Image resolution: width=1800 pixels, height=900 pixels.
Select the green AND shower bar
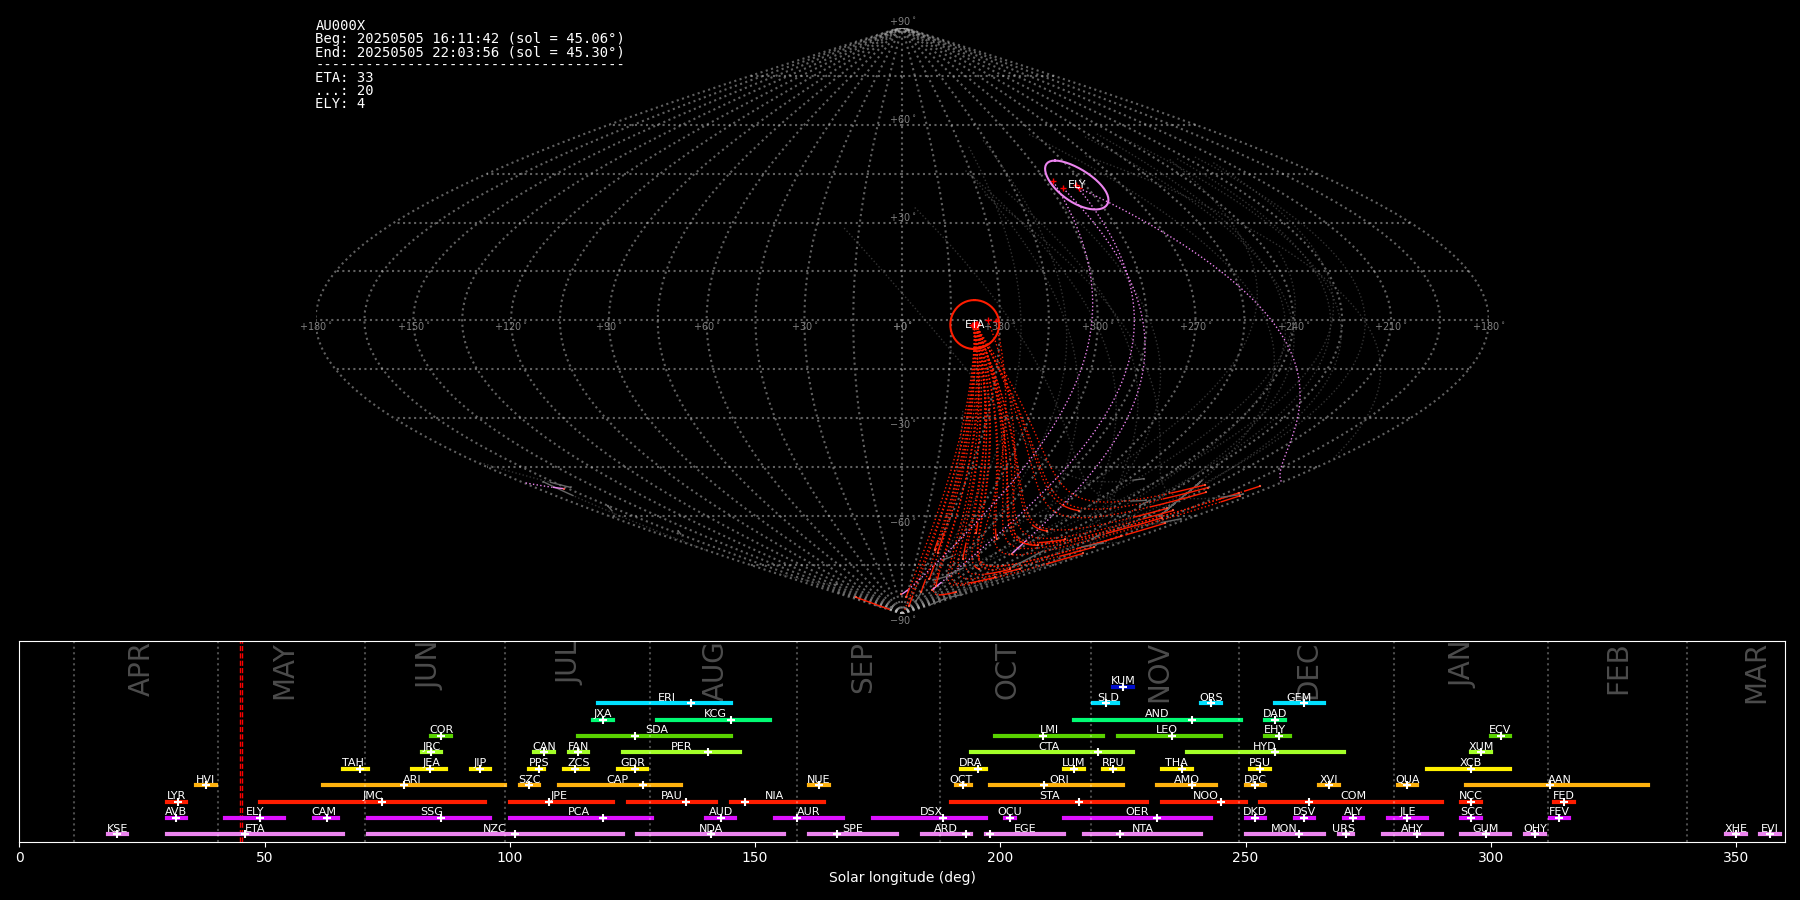tap(1157, 719)
